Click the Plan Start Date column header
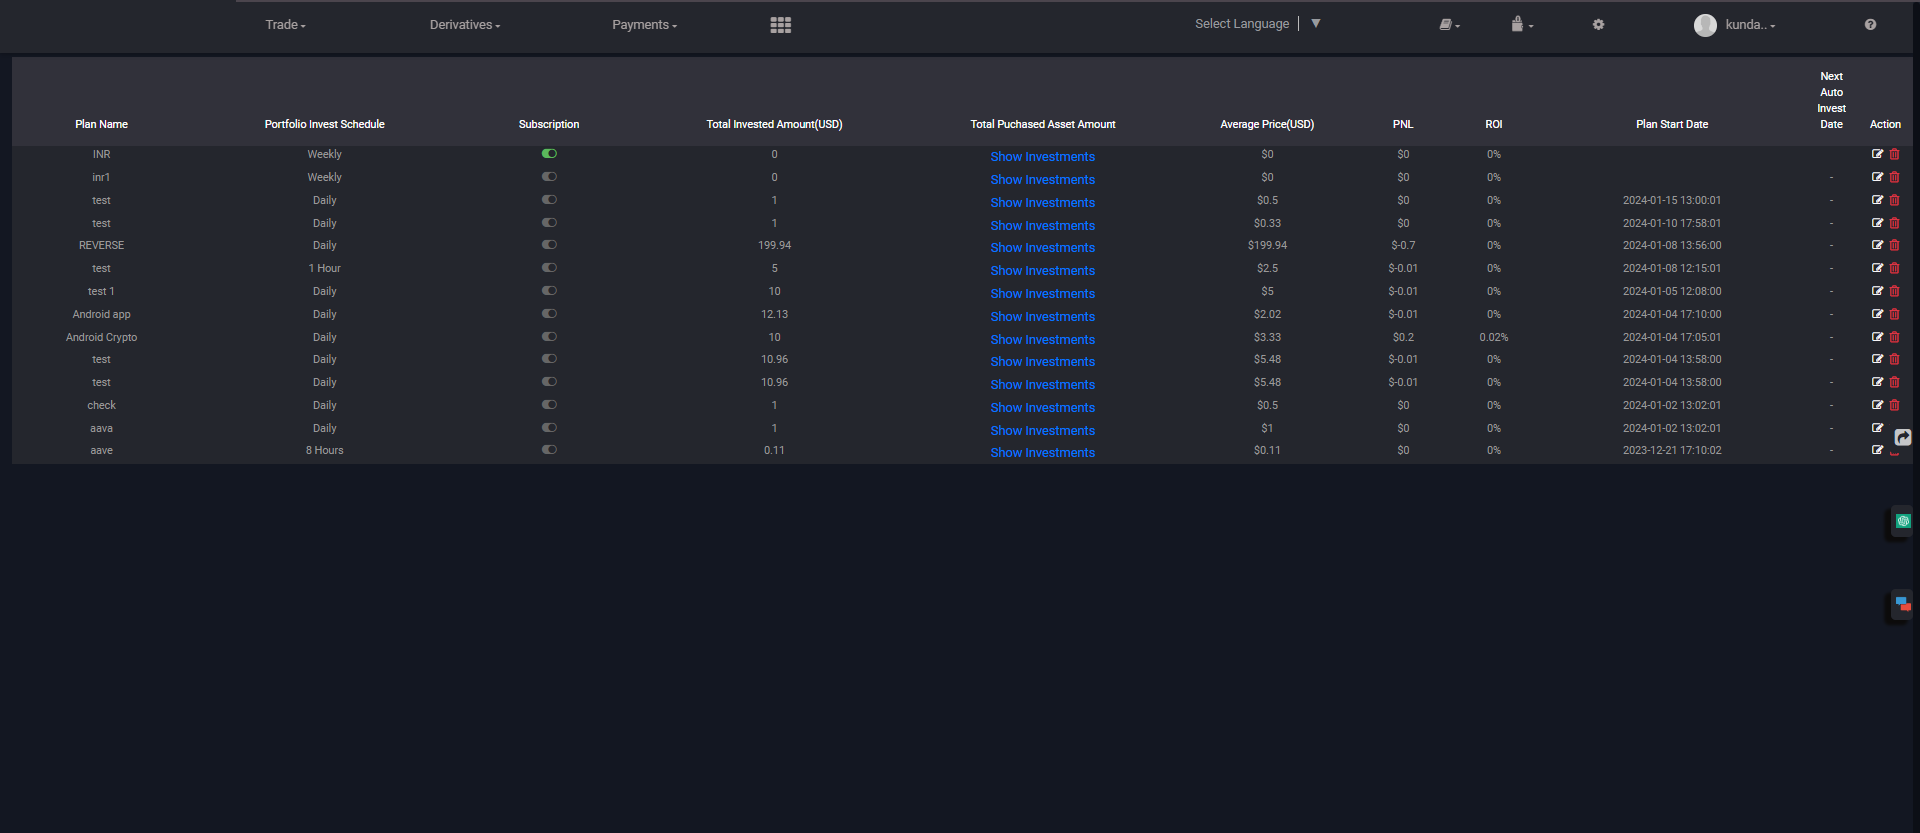The height and width of the screenshot is (833, 1920). point(1671,124)
